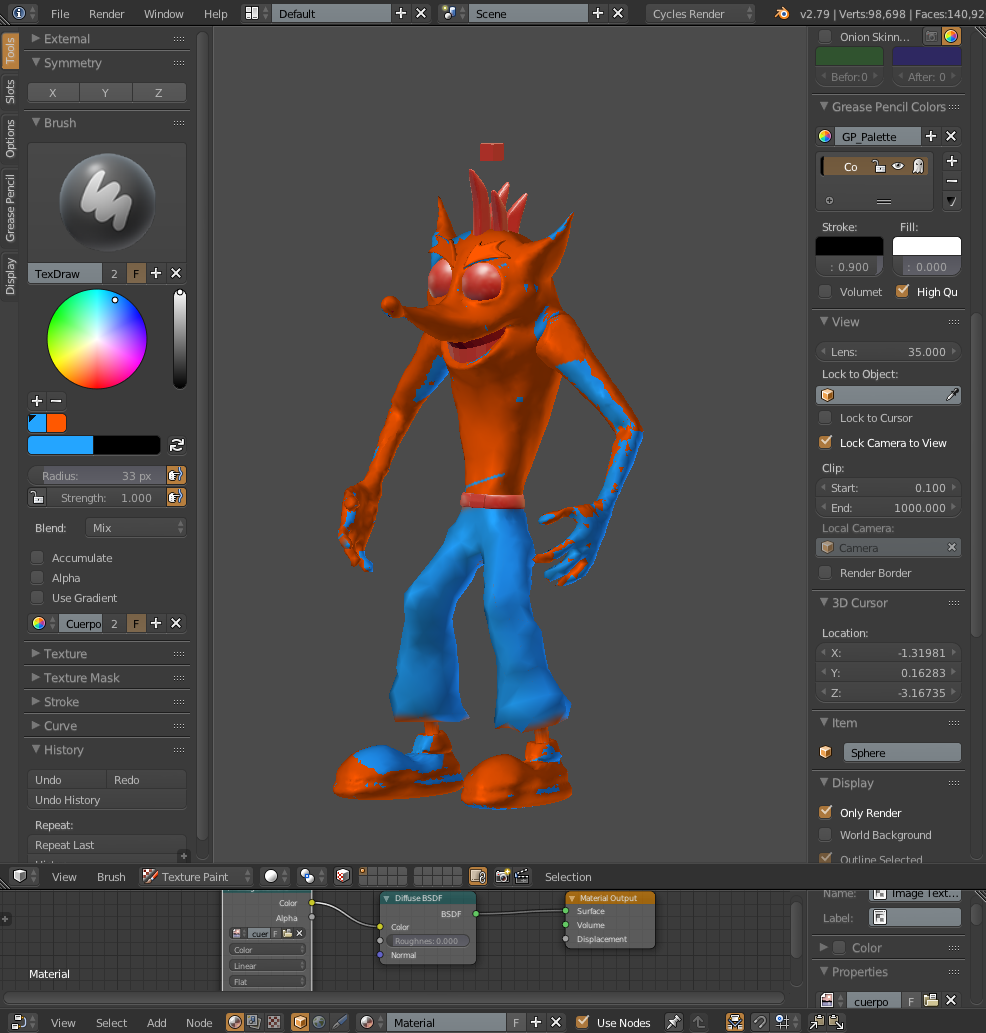The height and width of the screenshot is (1033, 986).
Task: Click the pin icon in node editor header
Action: click(674, 1022)
